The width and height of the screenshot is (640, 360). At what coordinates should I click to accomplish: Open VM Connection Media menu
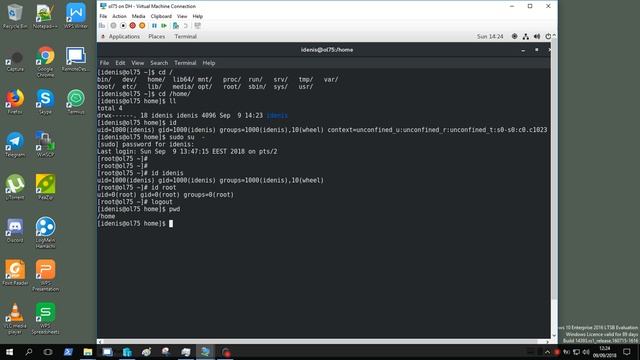click(138, 16)
